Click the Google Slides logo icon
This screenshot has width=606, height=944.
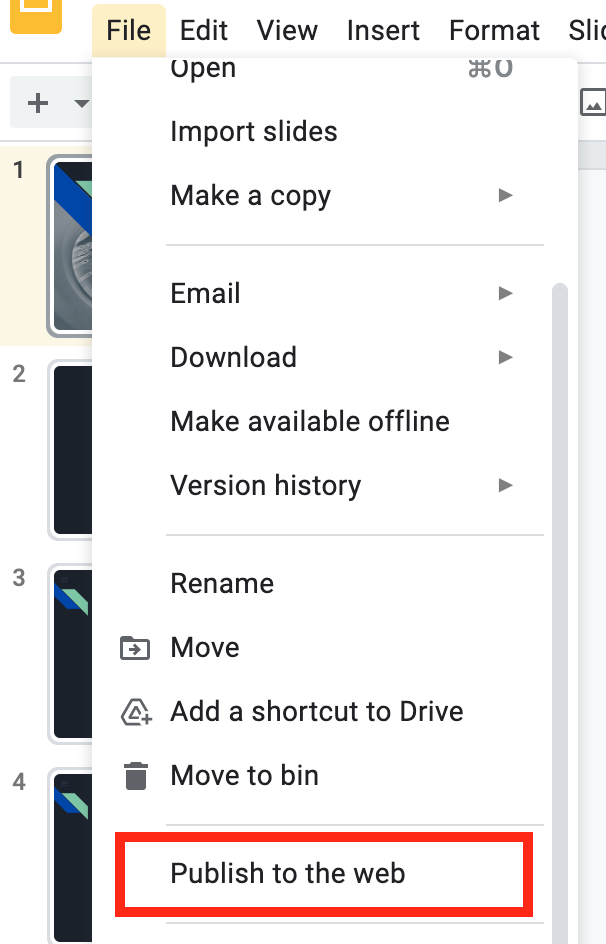[x=38, y=15]
